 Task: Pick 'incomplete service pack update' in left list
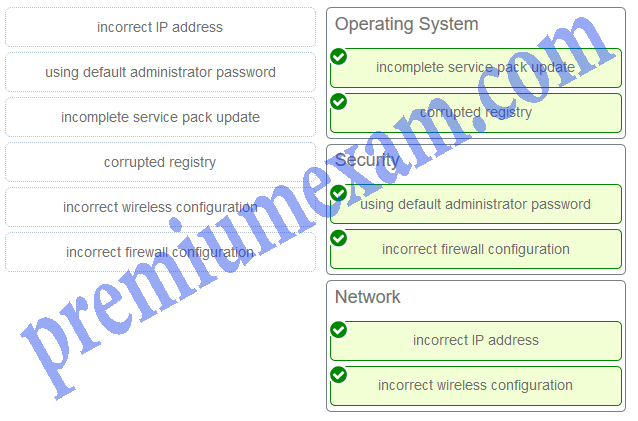pos(160,117)
